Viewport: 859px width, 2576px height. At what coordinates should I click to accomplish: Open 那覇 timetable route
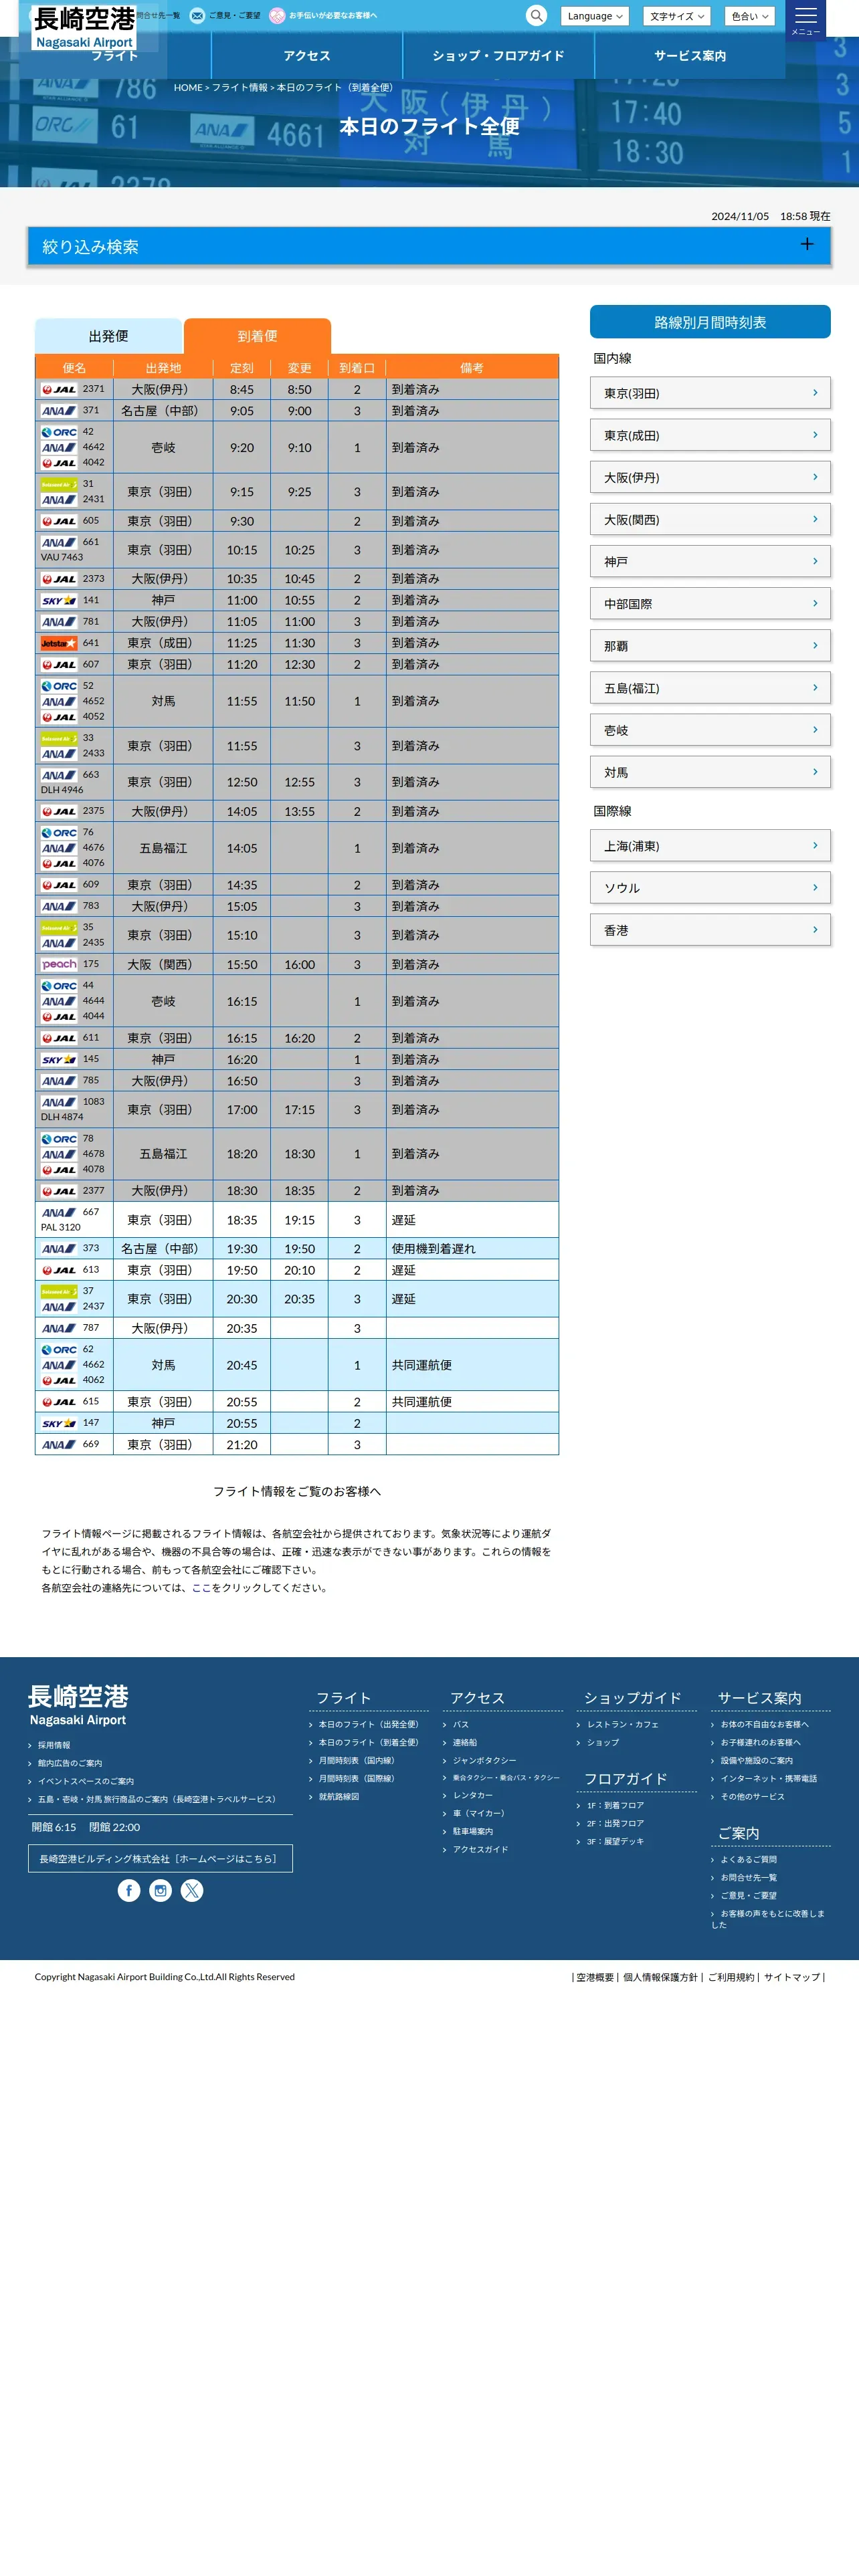pos(710,645)
